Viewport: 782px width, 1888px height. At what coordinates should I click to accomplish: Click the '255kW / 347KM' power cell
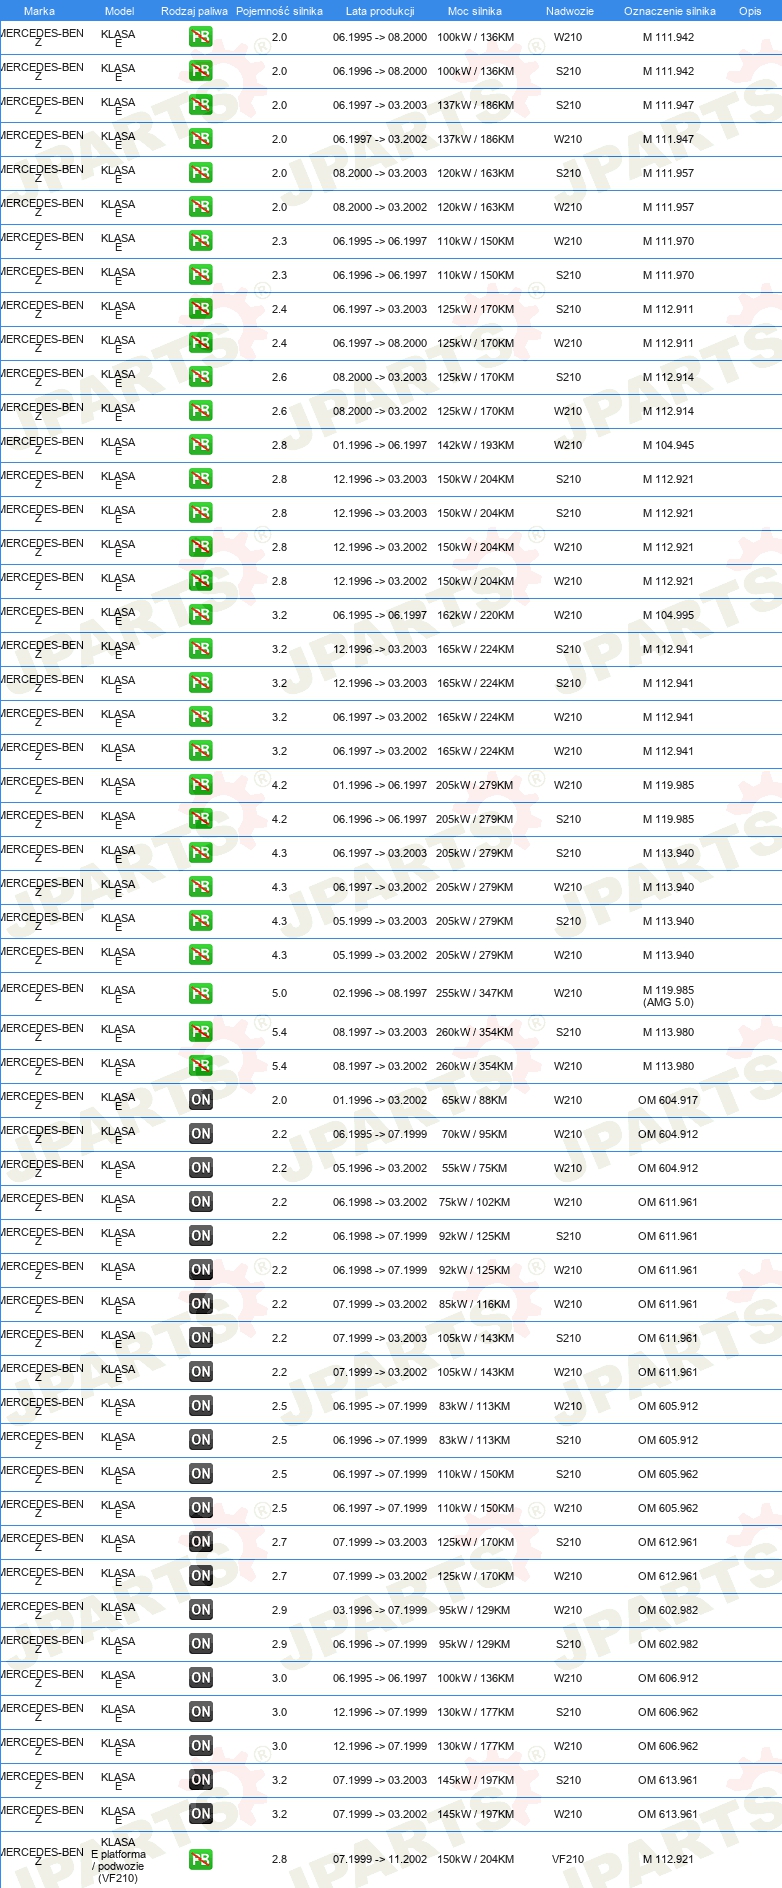(x=475, y=994)
